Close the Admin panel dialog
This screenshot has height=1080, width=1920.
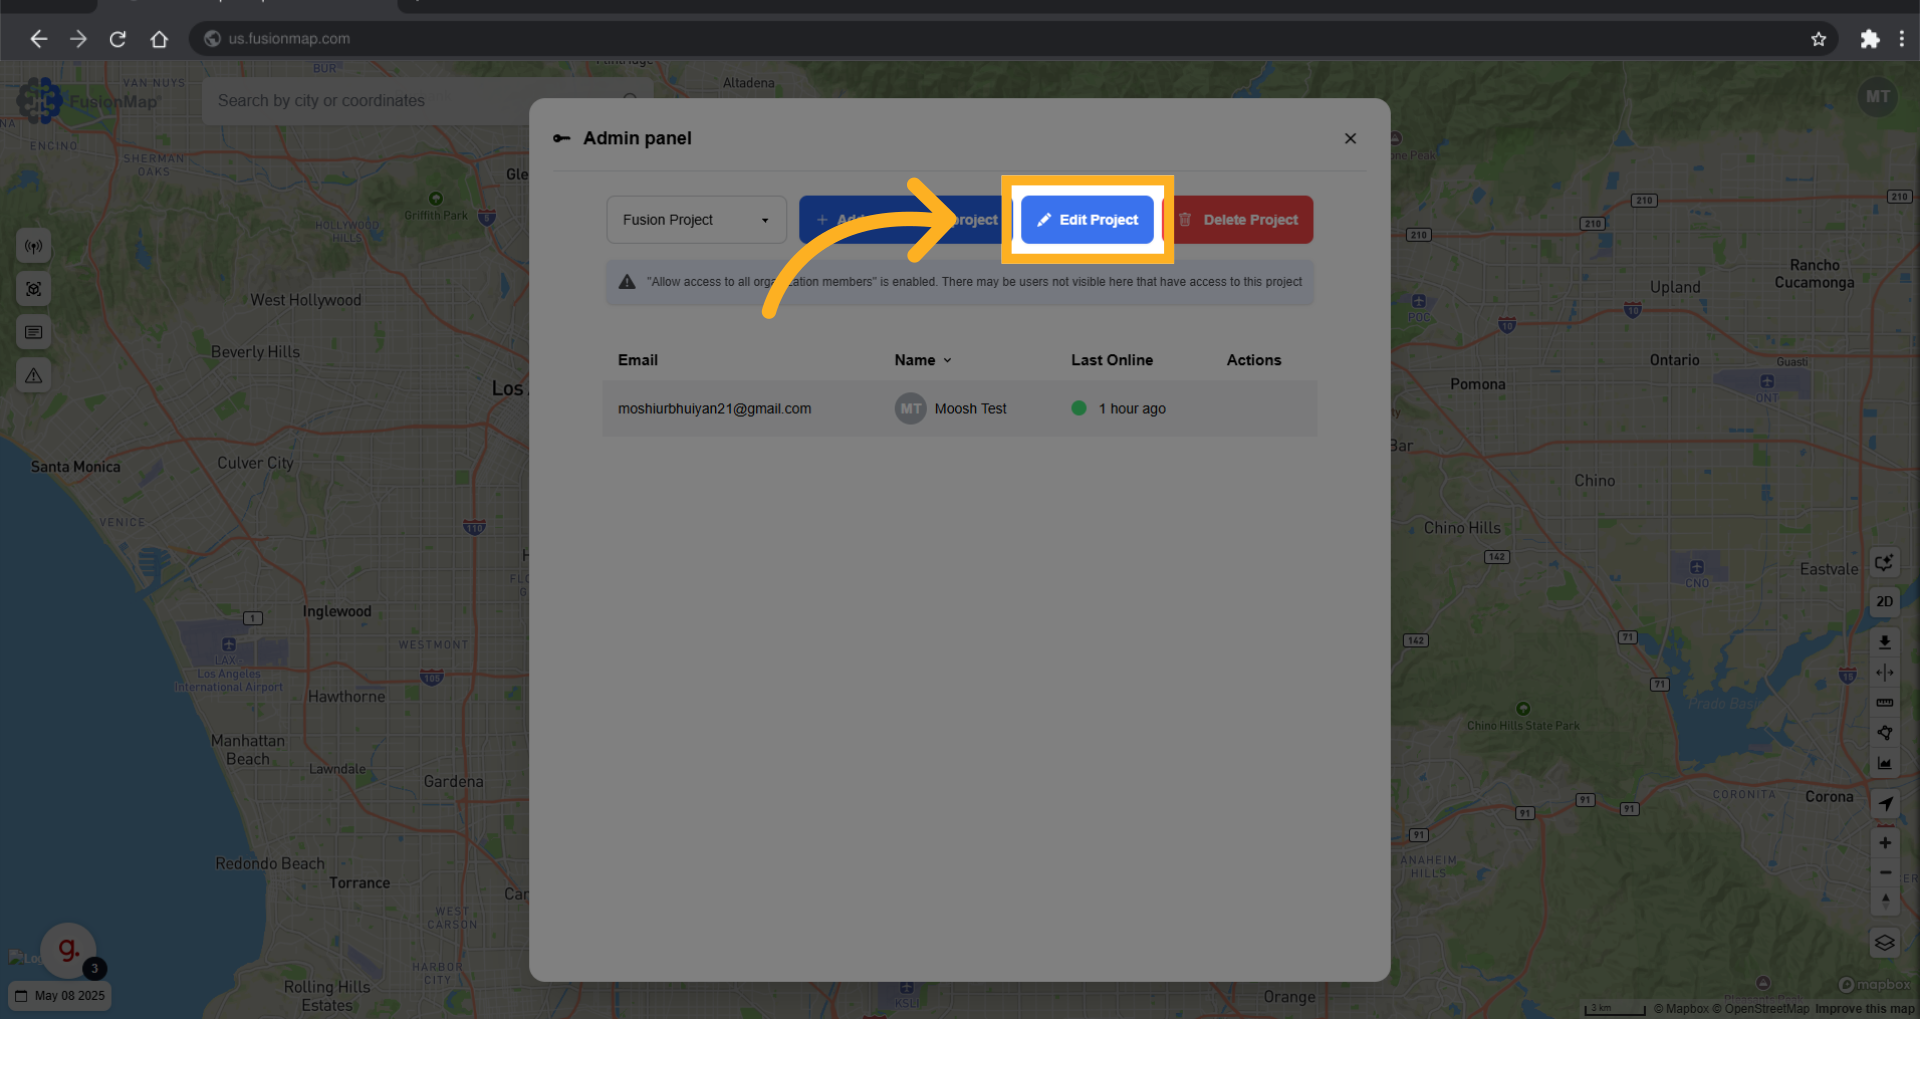[1350, 139]
